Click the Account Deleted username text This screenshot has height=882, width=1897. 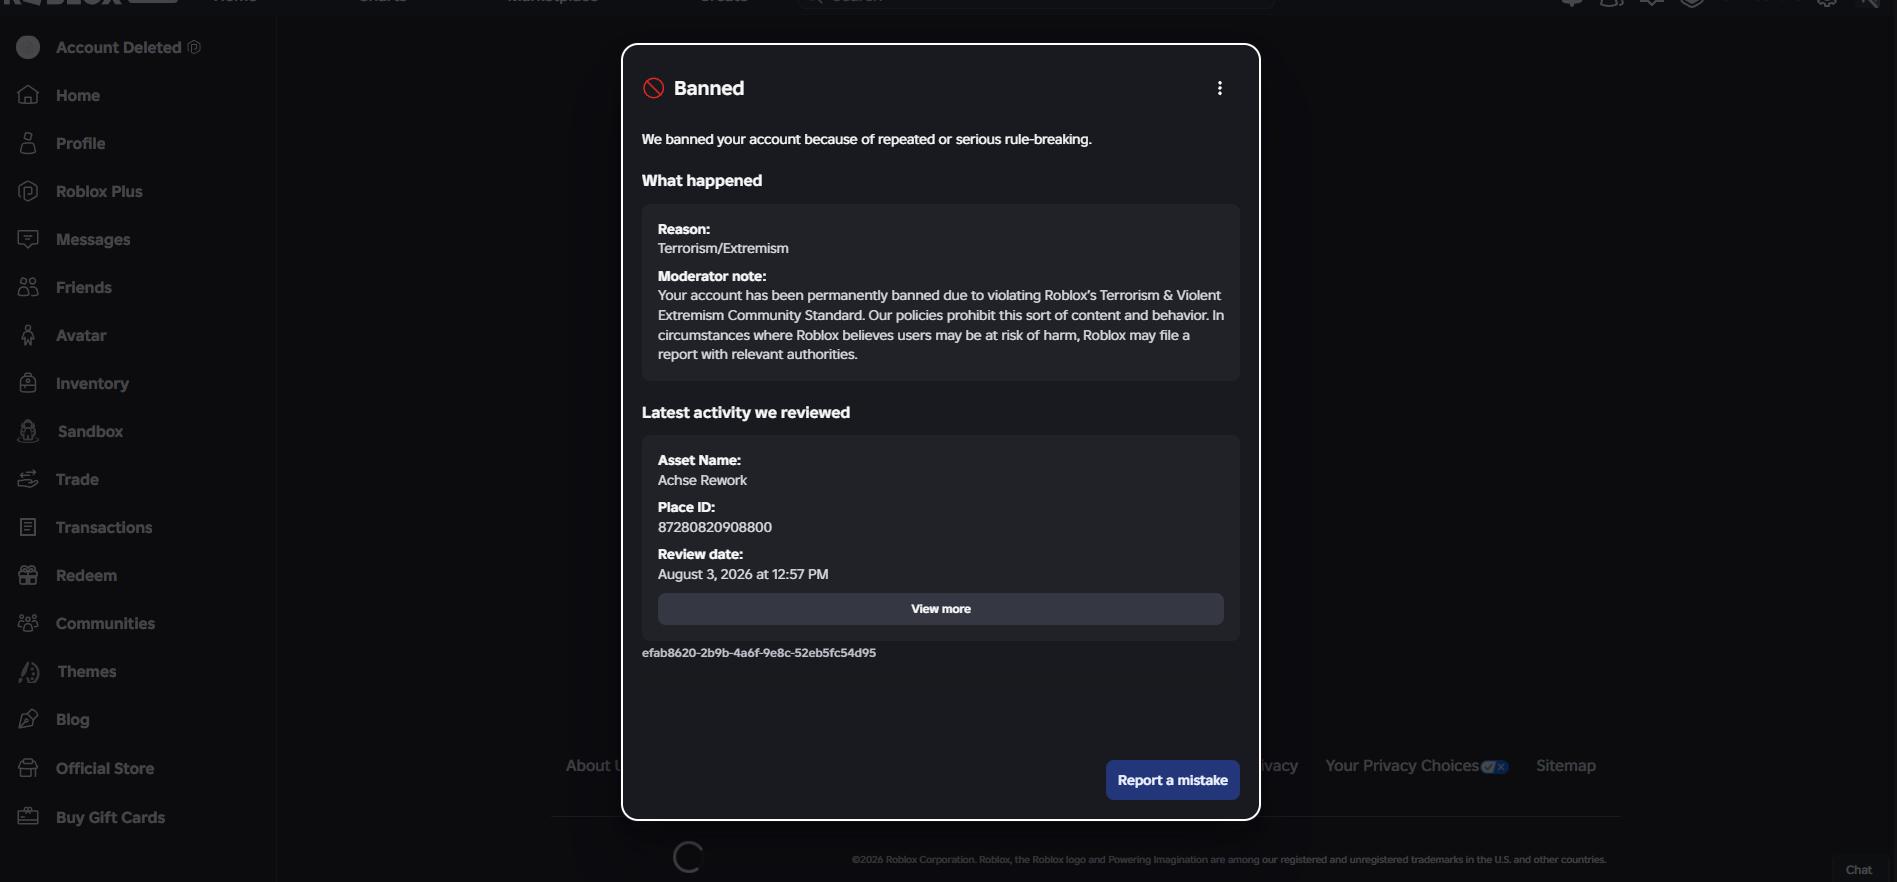point(119,47)
